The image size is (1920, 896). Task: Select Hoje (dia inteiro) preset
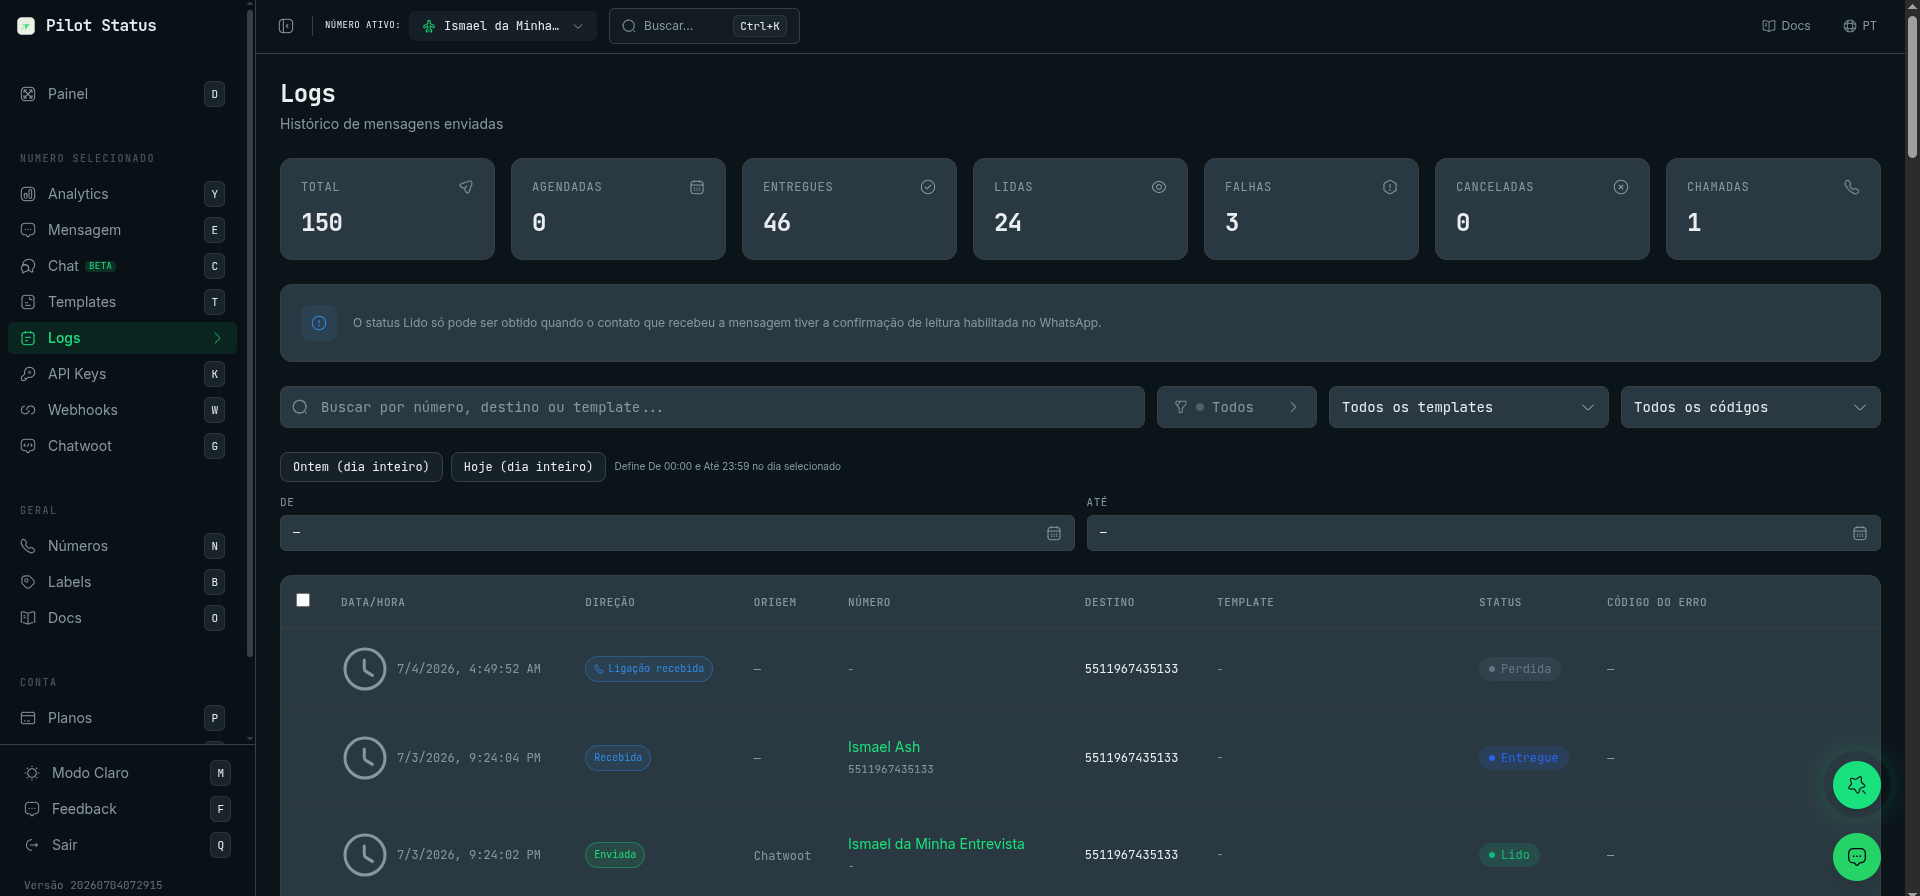coord(528,467)
